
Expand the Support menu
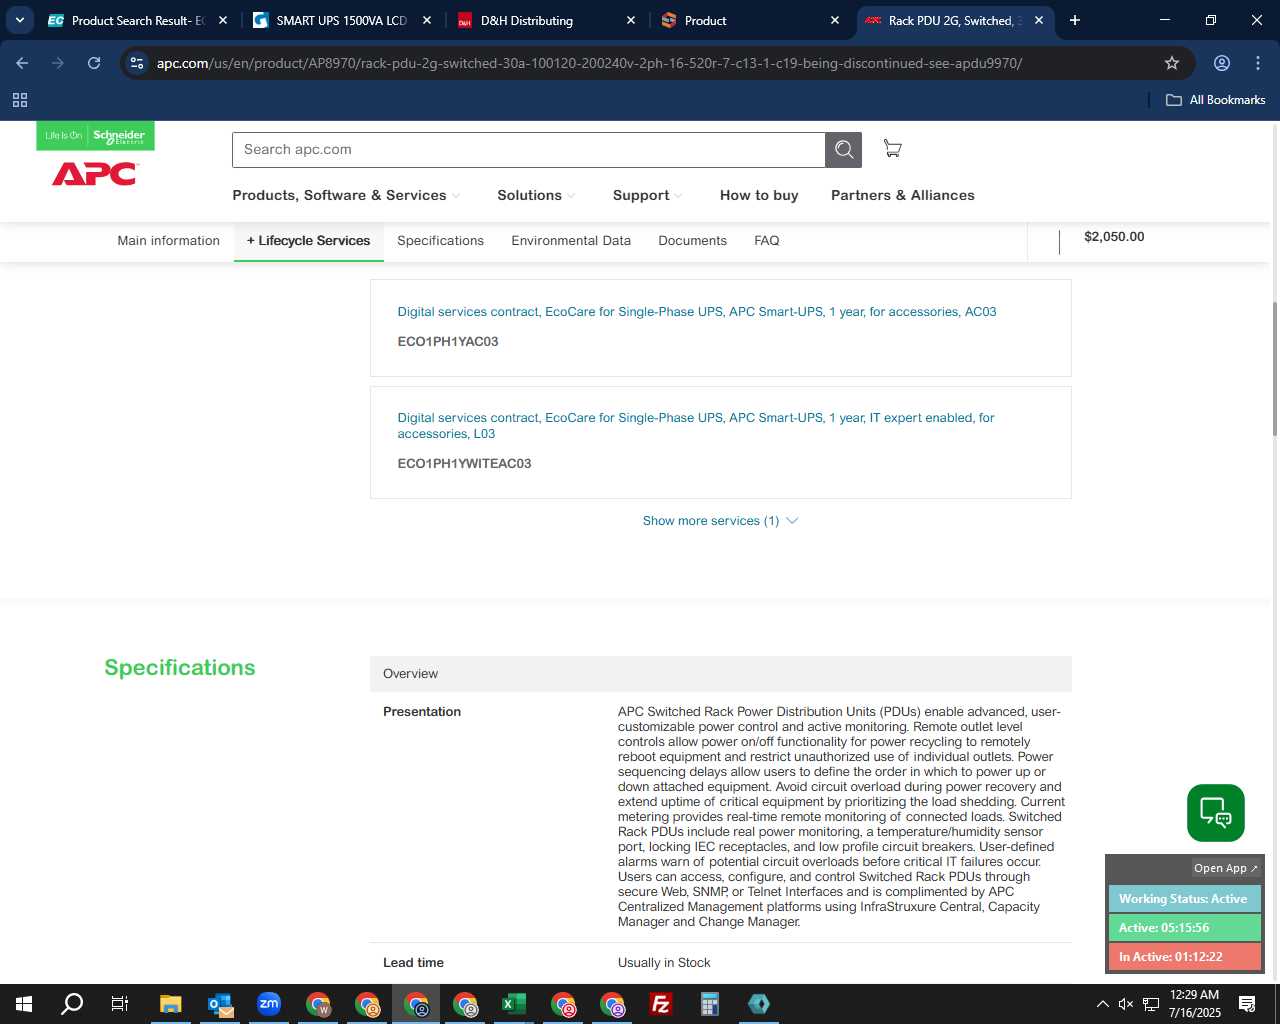[647, 195]
